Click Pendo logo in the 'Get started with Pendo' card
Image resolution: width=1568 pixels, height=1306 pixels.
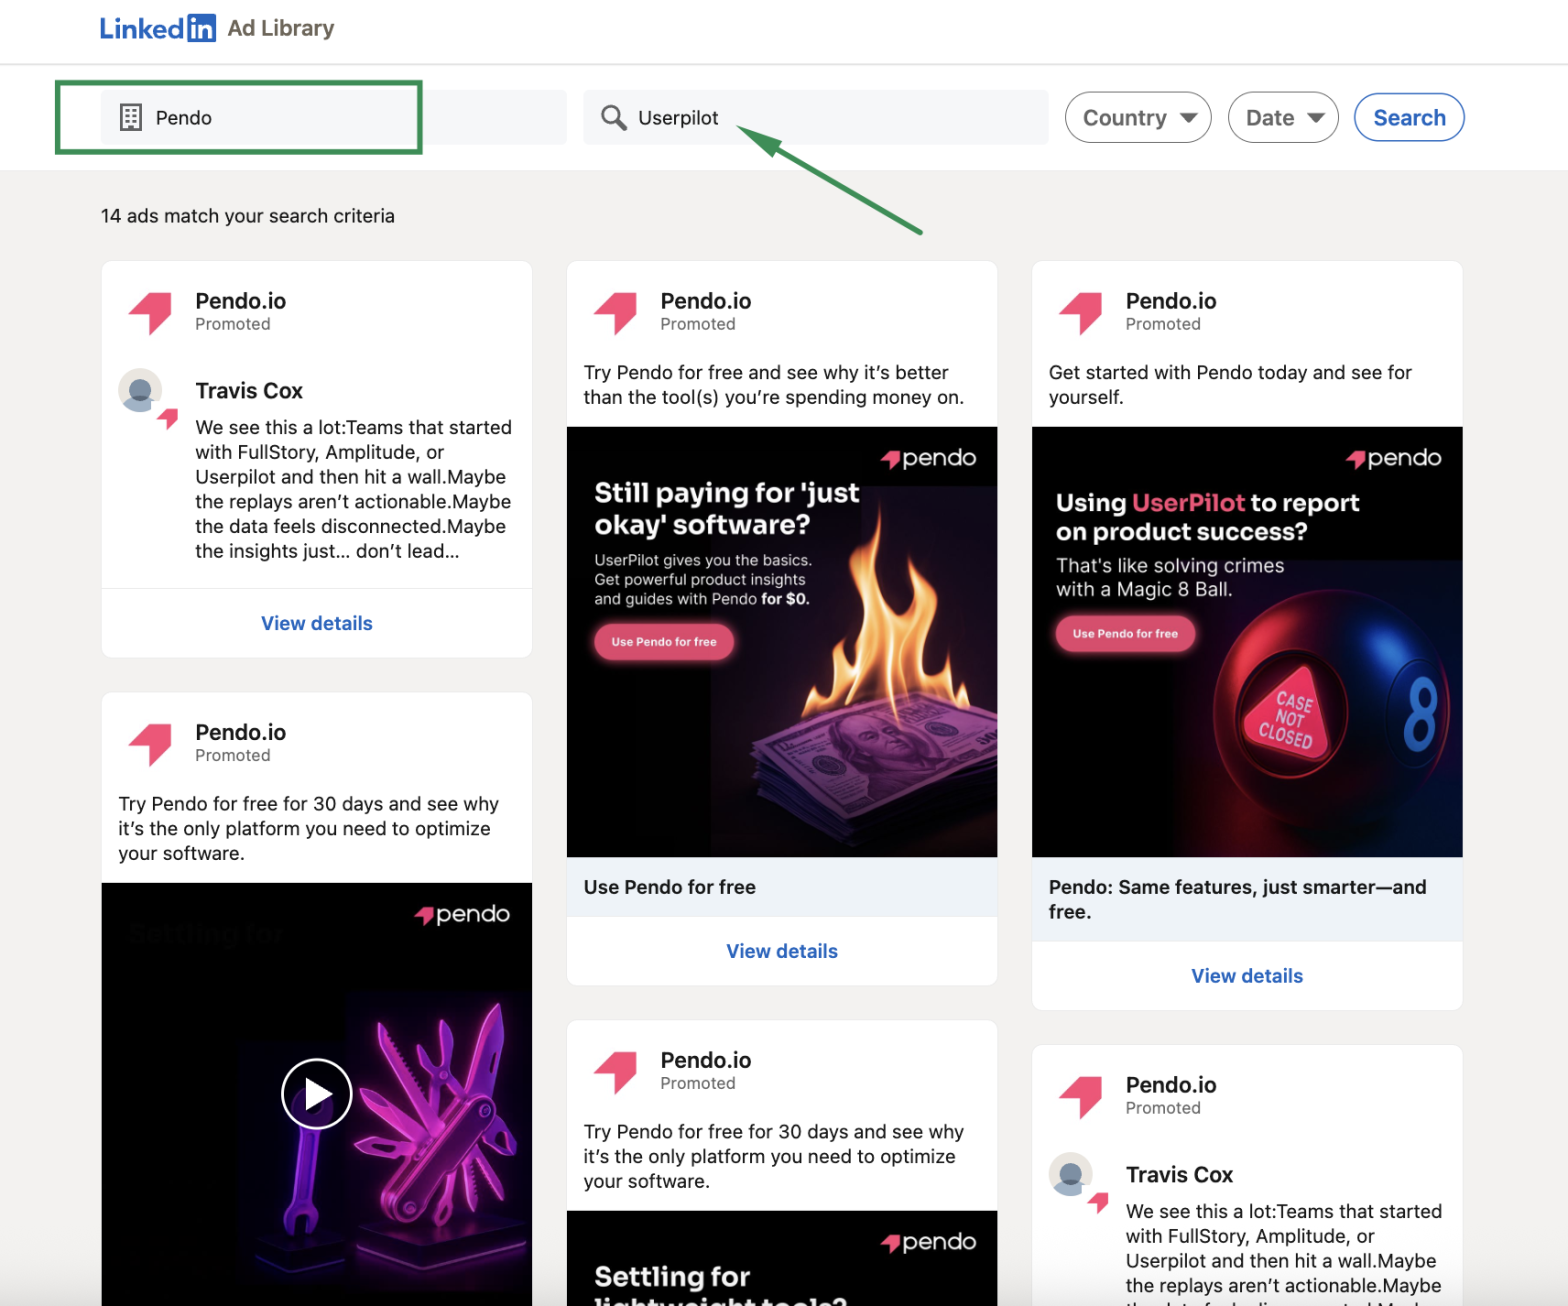click(1081, 312)
